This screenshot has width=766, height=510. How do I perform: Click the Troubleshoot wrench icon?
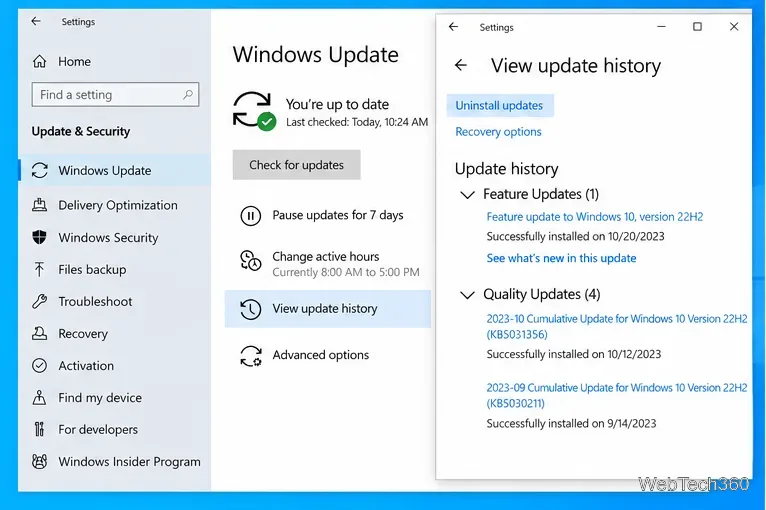[x=40, y=301]
